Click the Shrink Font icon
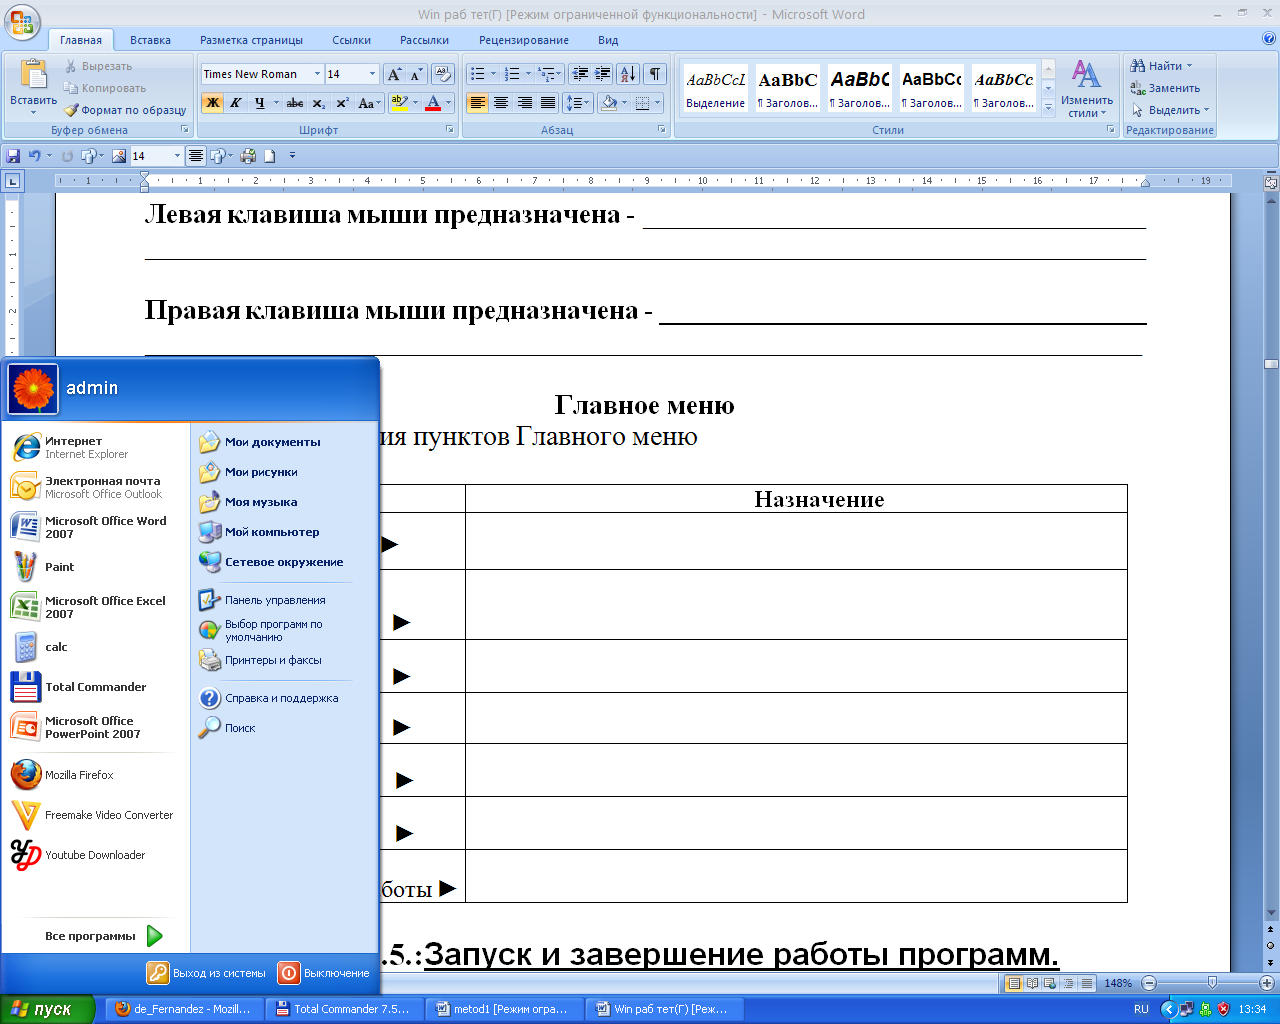This screenshot has height=1024, width=1280. tap(416, 75)
